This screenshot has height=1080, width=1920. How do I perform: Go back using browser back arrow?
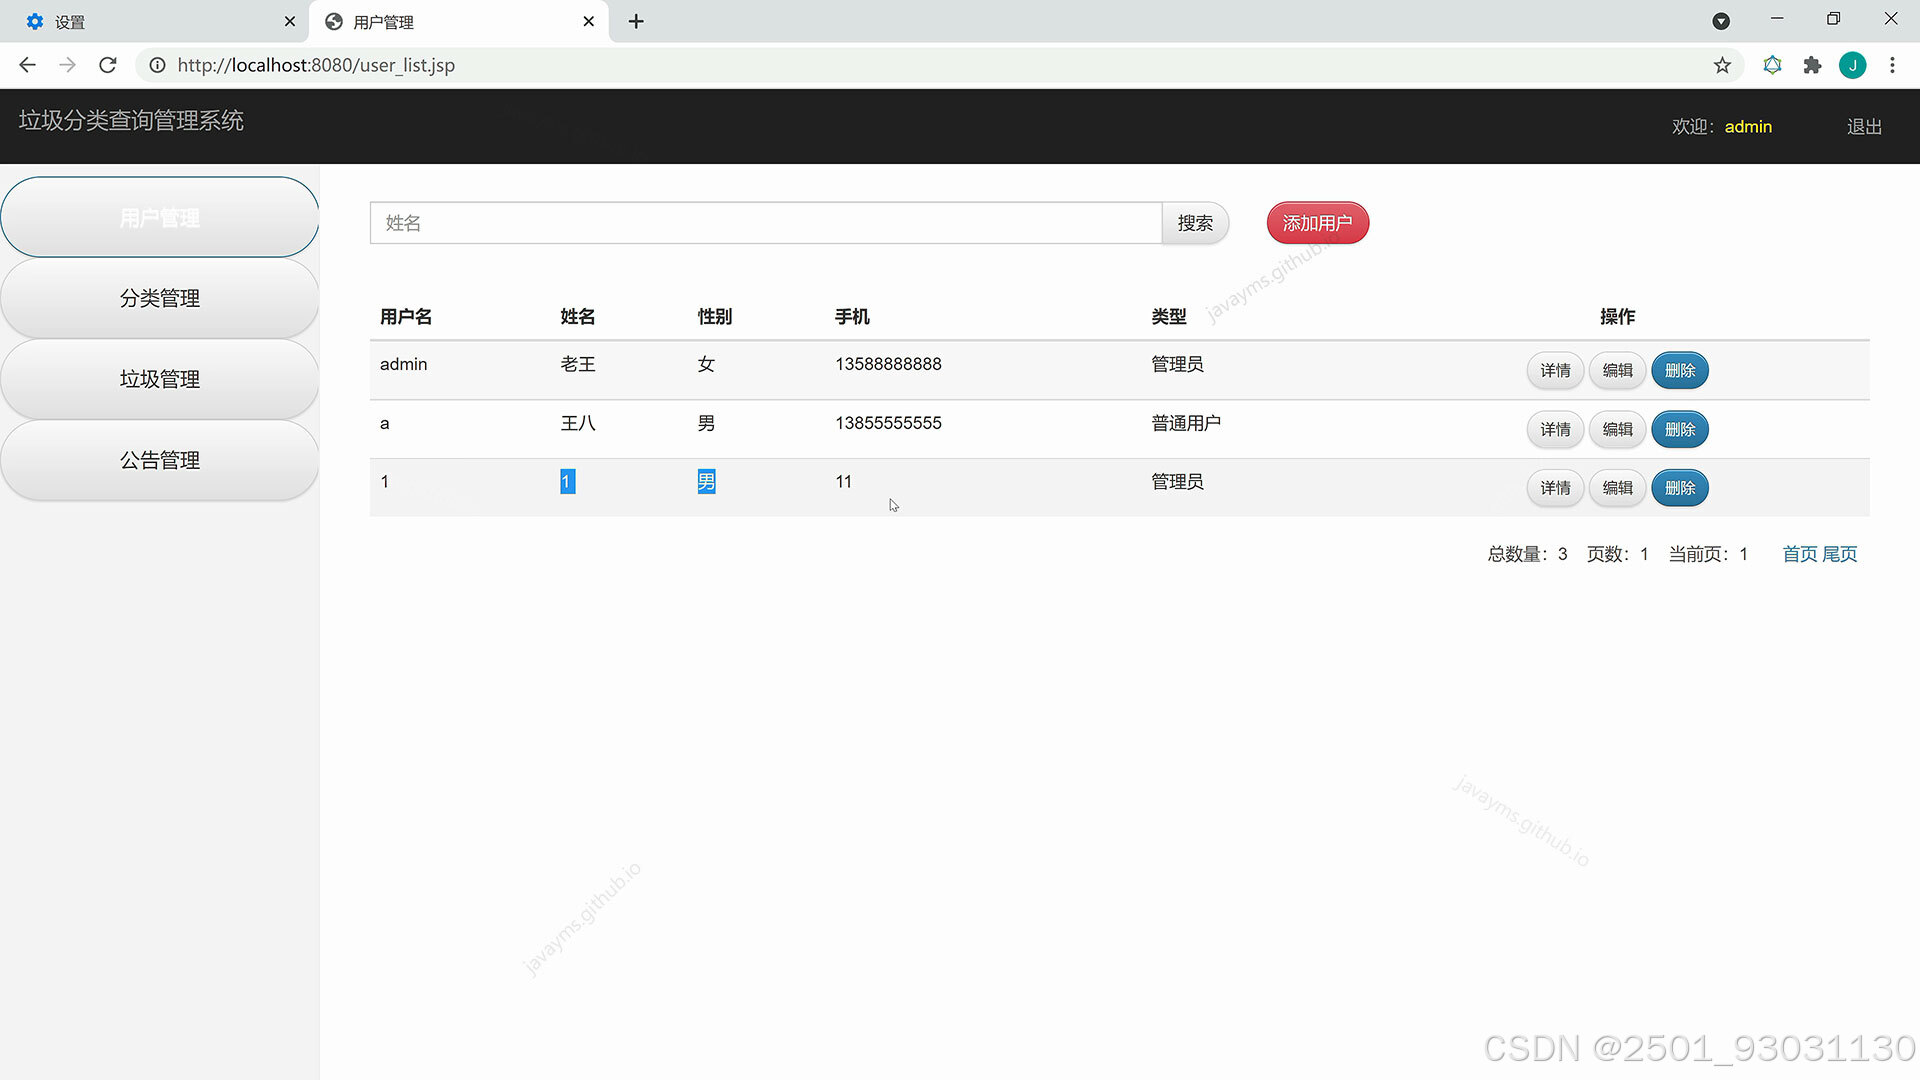point(27,65)
